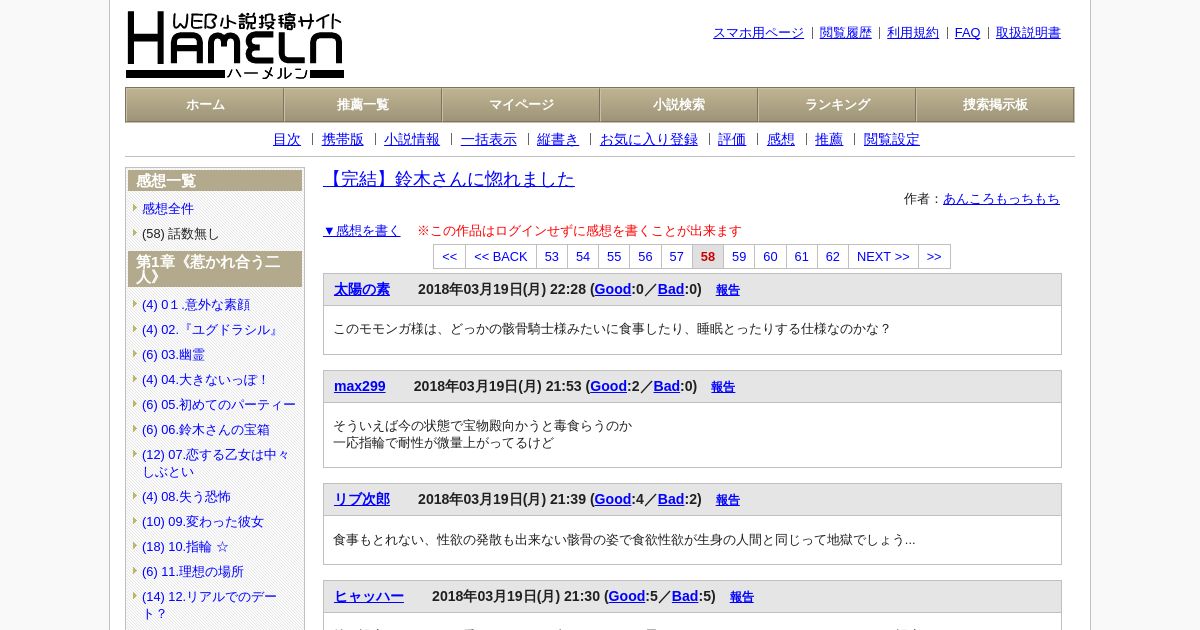Open user ヒャッハー's profile

coord(369,596)
